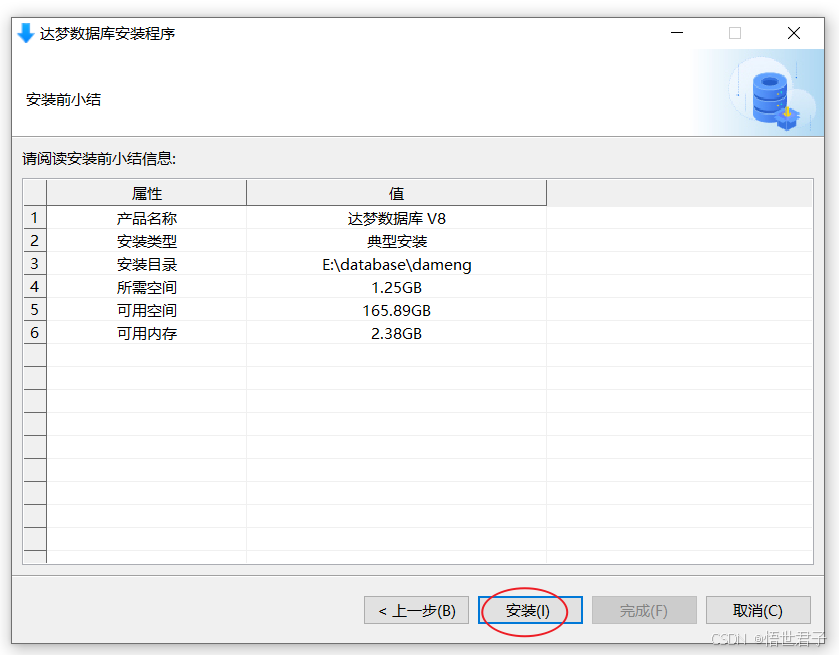Viewport: 839px width, 655px height.
Task: Select row header number 1
Action: [x=35, y=218]
